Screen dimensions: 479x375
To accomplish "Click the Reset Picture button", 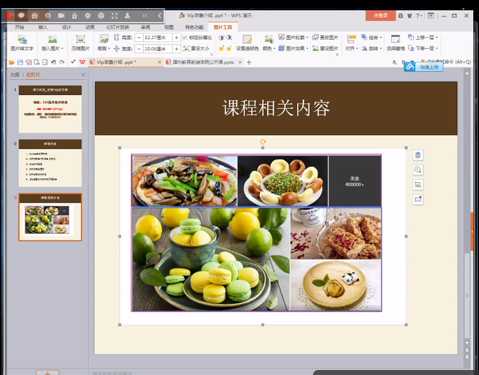I will (x=325, y=48).
